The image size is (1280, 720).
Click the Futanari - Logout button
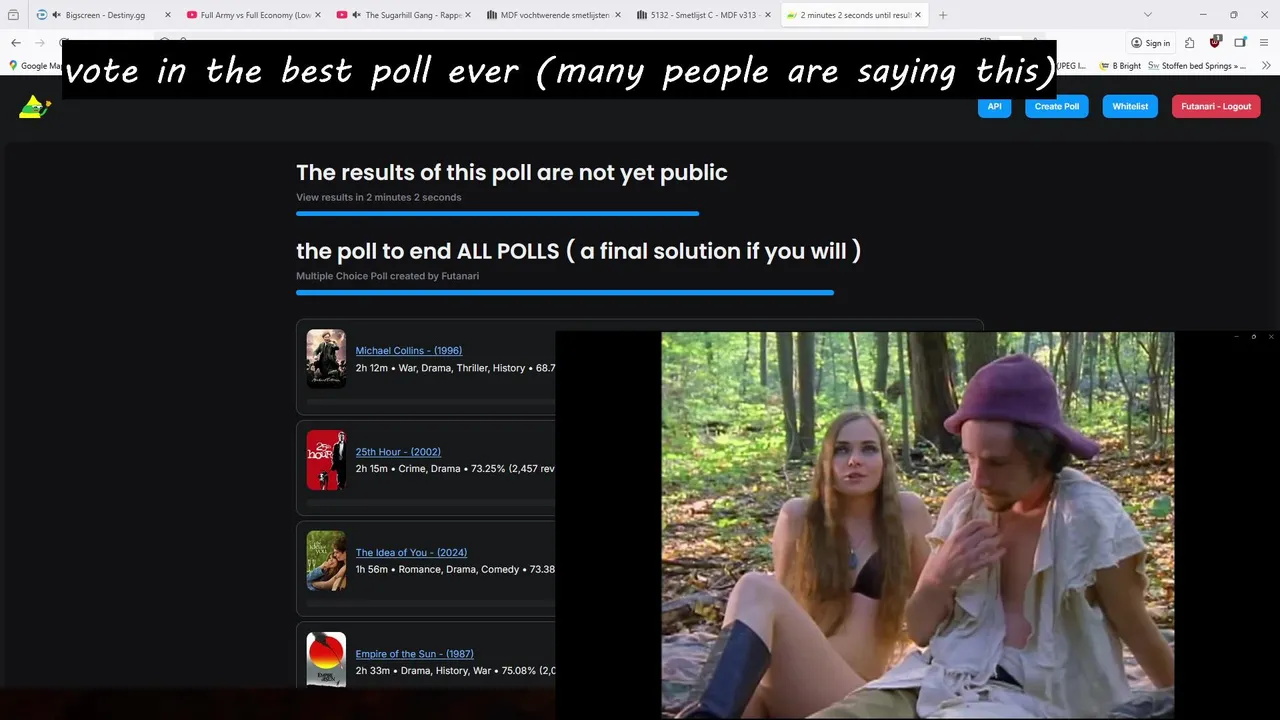click(x=1216, y=106)
